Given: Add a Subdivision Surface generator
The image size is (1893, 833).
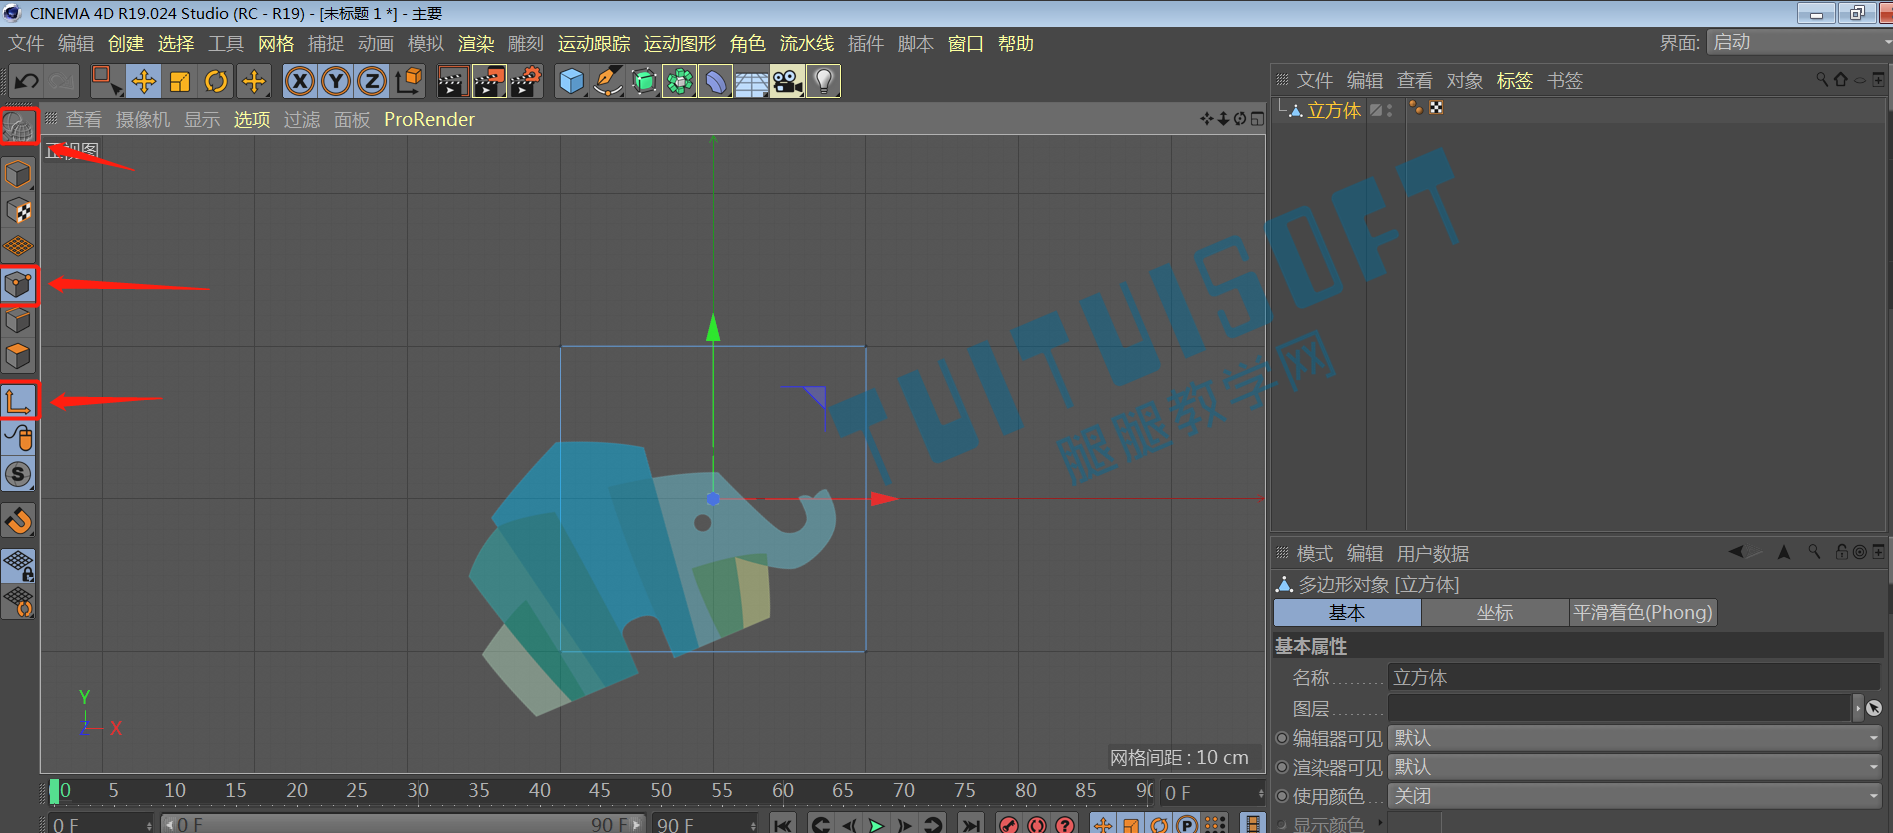Looking at the screenshot, I should tap(644, 81).
